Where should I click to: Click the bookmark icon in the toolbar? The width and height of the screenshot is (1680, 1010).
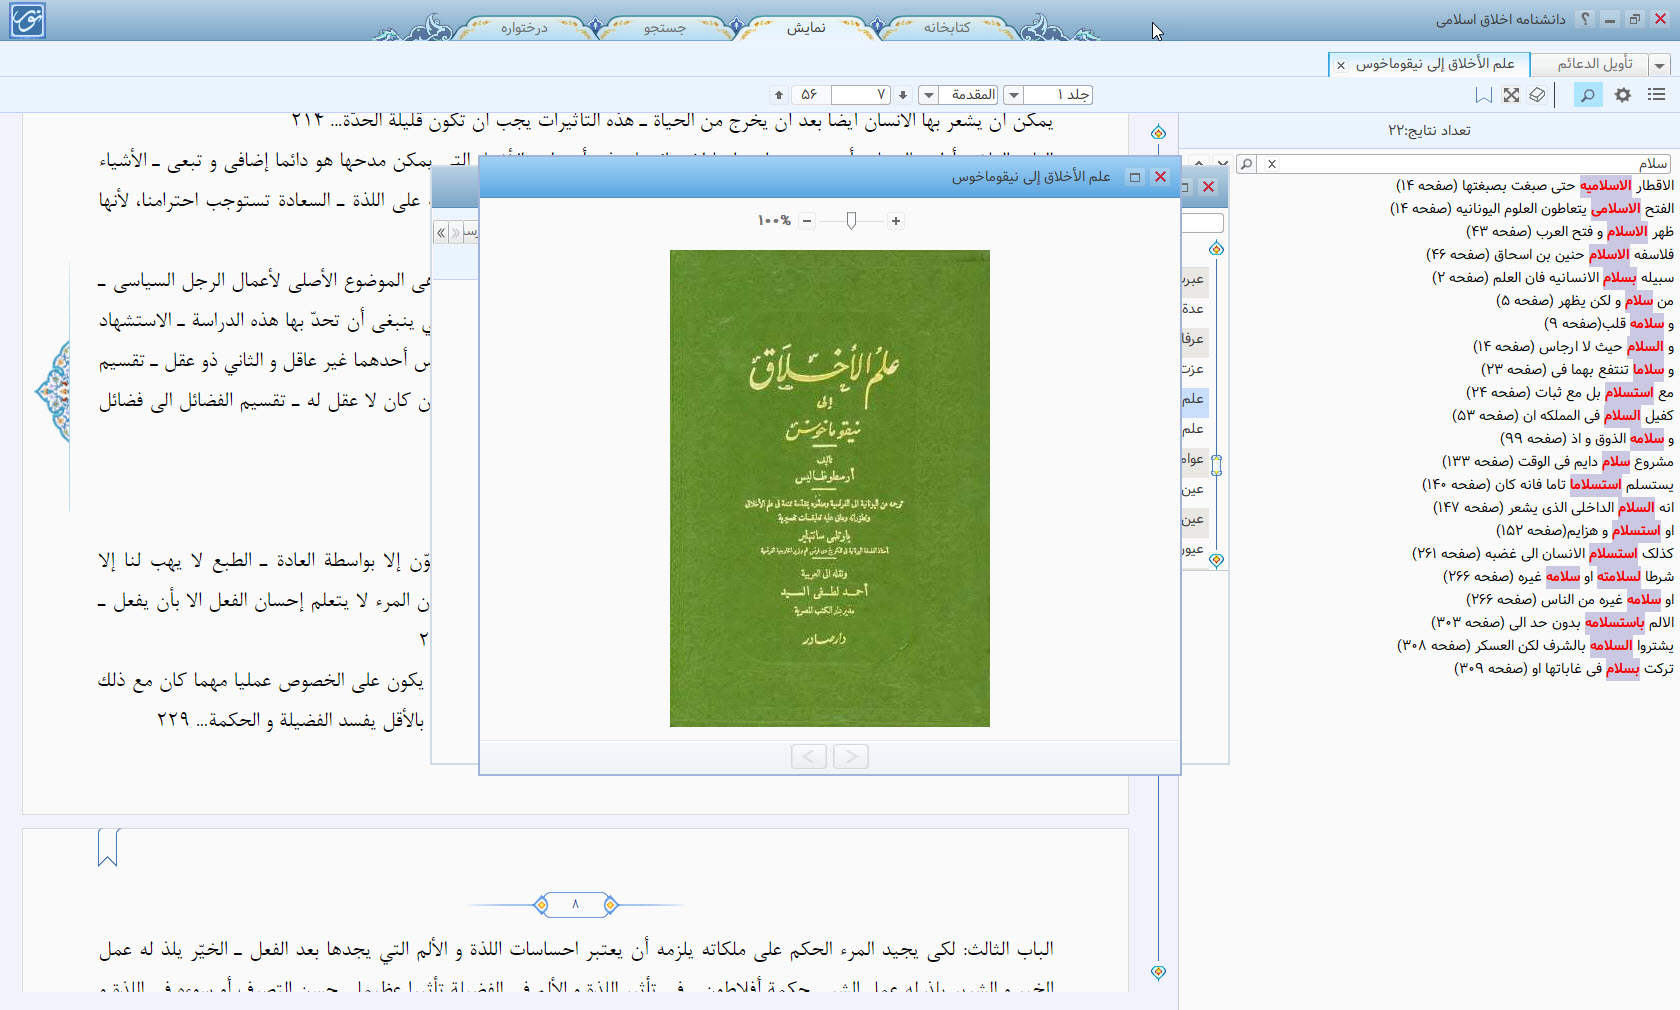coord(1484,95)
